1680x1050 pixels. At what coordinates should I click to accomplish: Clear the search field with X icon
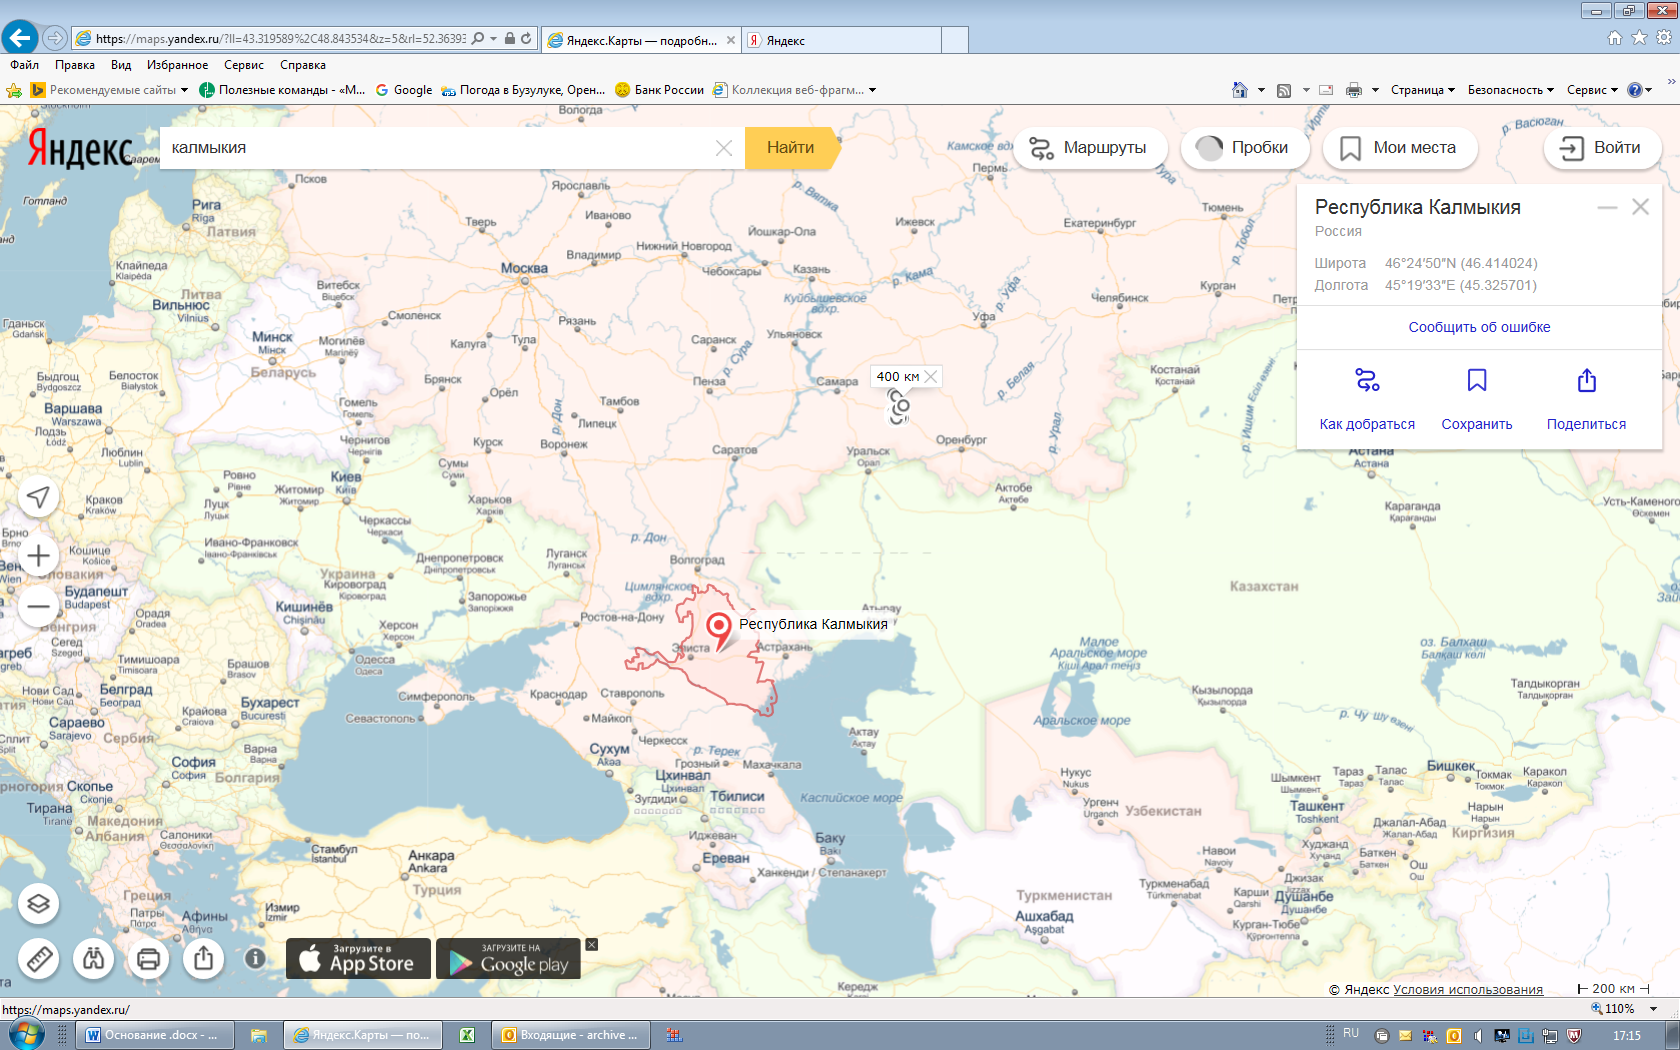724,148
